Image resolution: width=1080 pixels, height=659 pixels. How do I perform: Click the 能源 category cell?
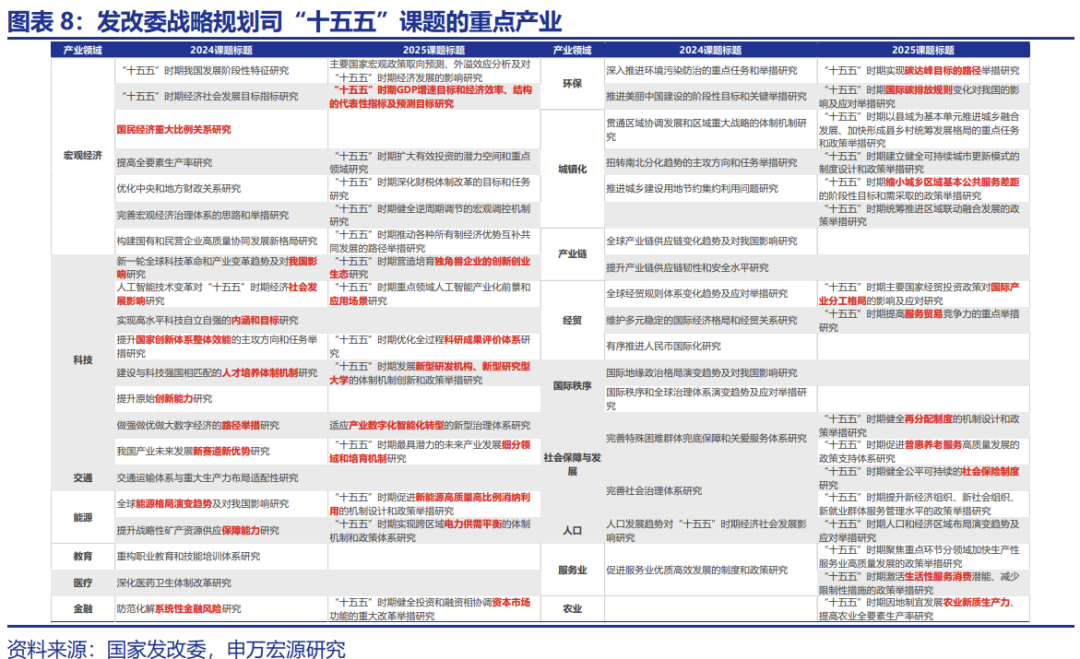(82, 517)
